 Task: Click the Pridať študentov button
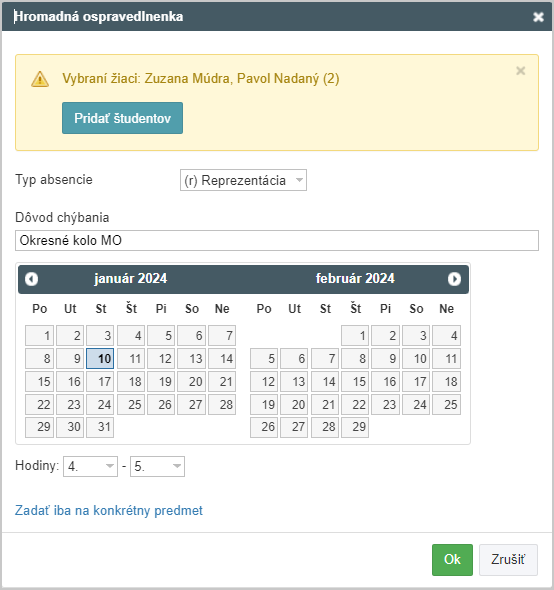(x=122, y=118)
